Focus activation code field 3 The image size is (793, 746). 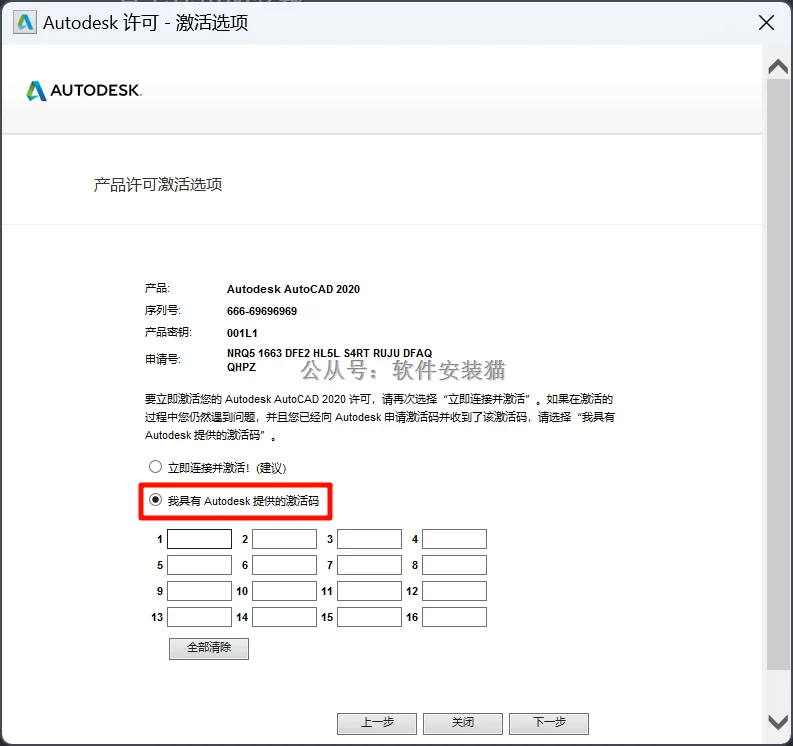pos(369,539)
